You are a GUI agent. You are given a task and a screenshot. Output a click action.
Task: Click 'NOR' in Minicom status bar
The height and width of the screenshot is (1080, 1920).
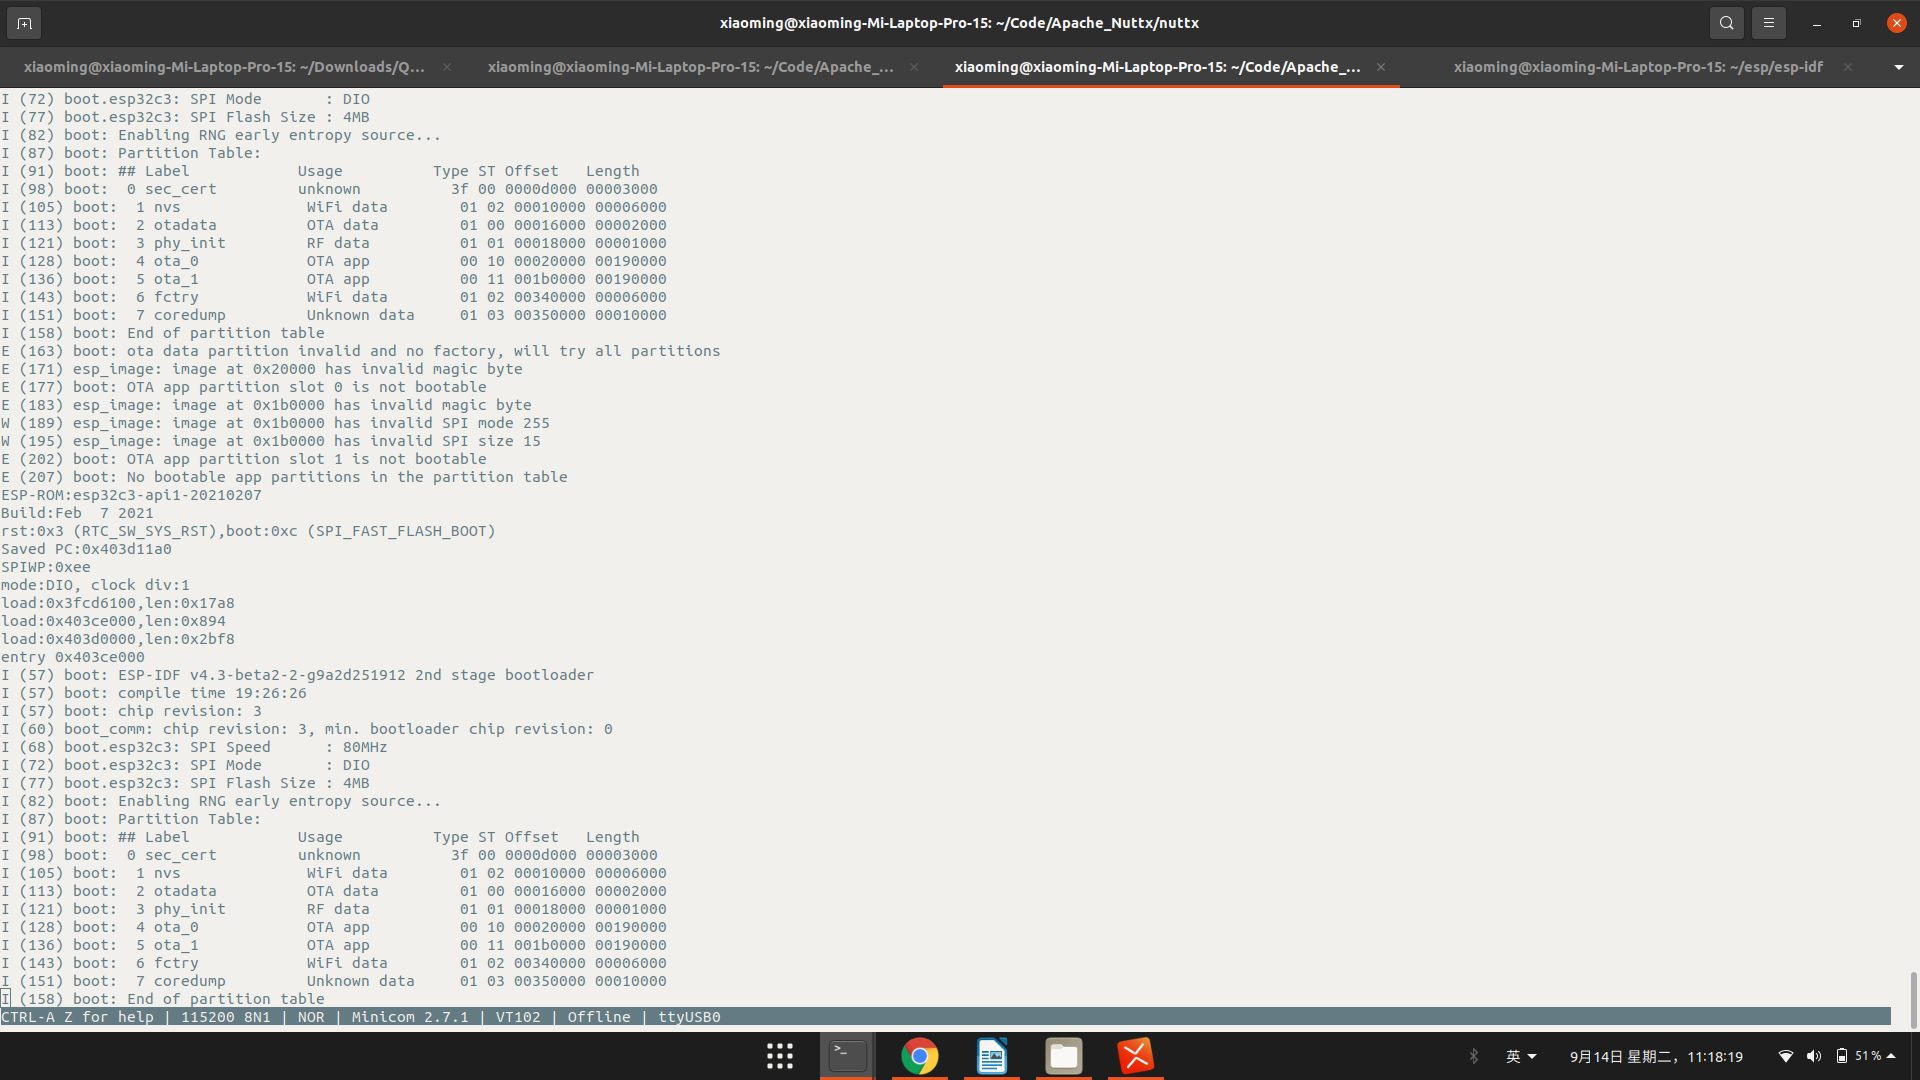(x=311, y=1017)
